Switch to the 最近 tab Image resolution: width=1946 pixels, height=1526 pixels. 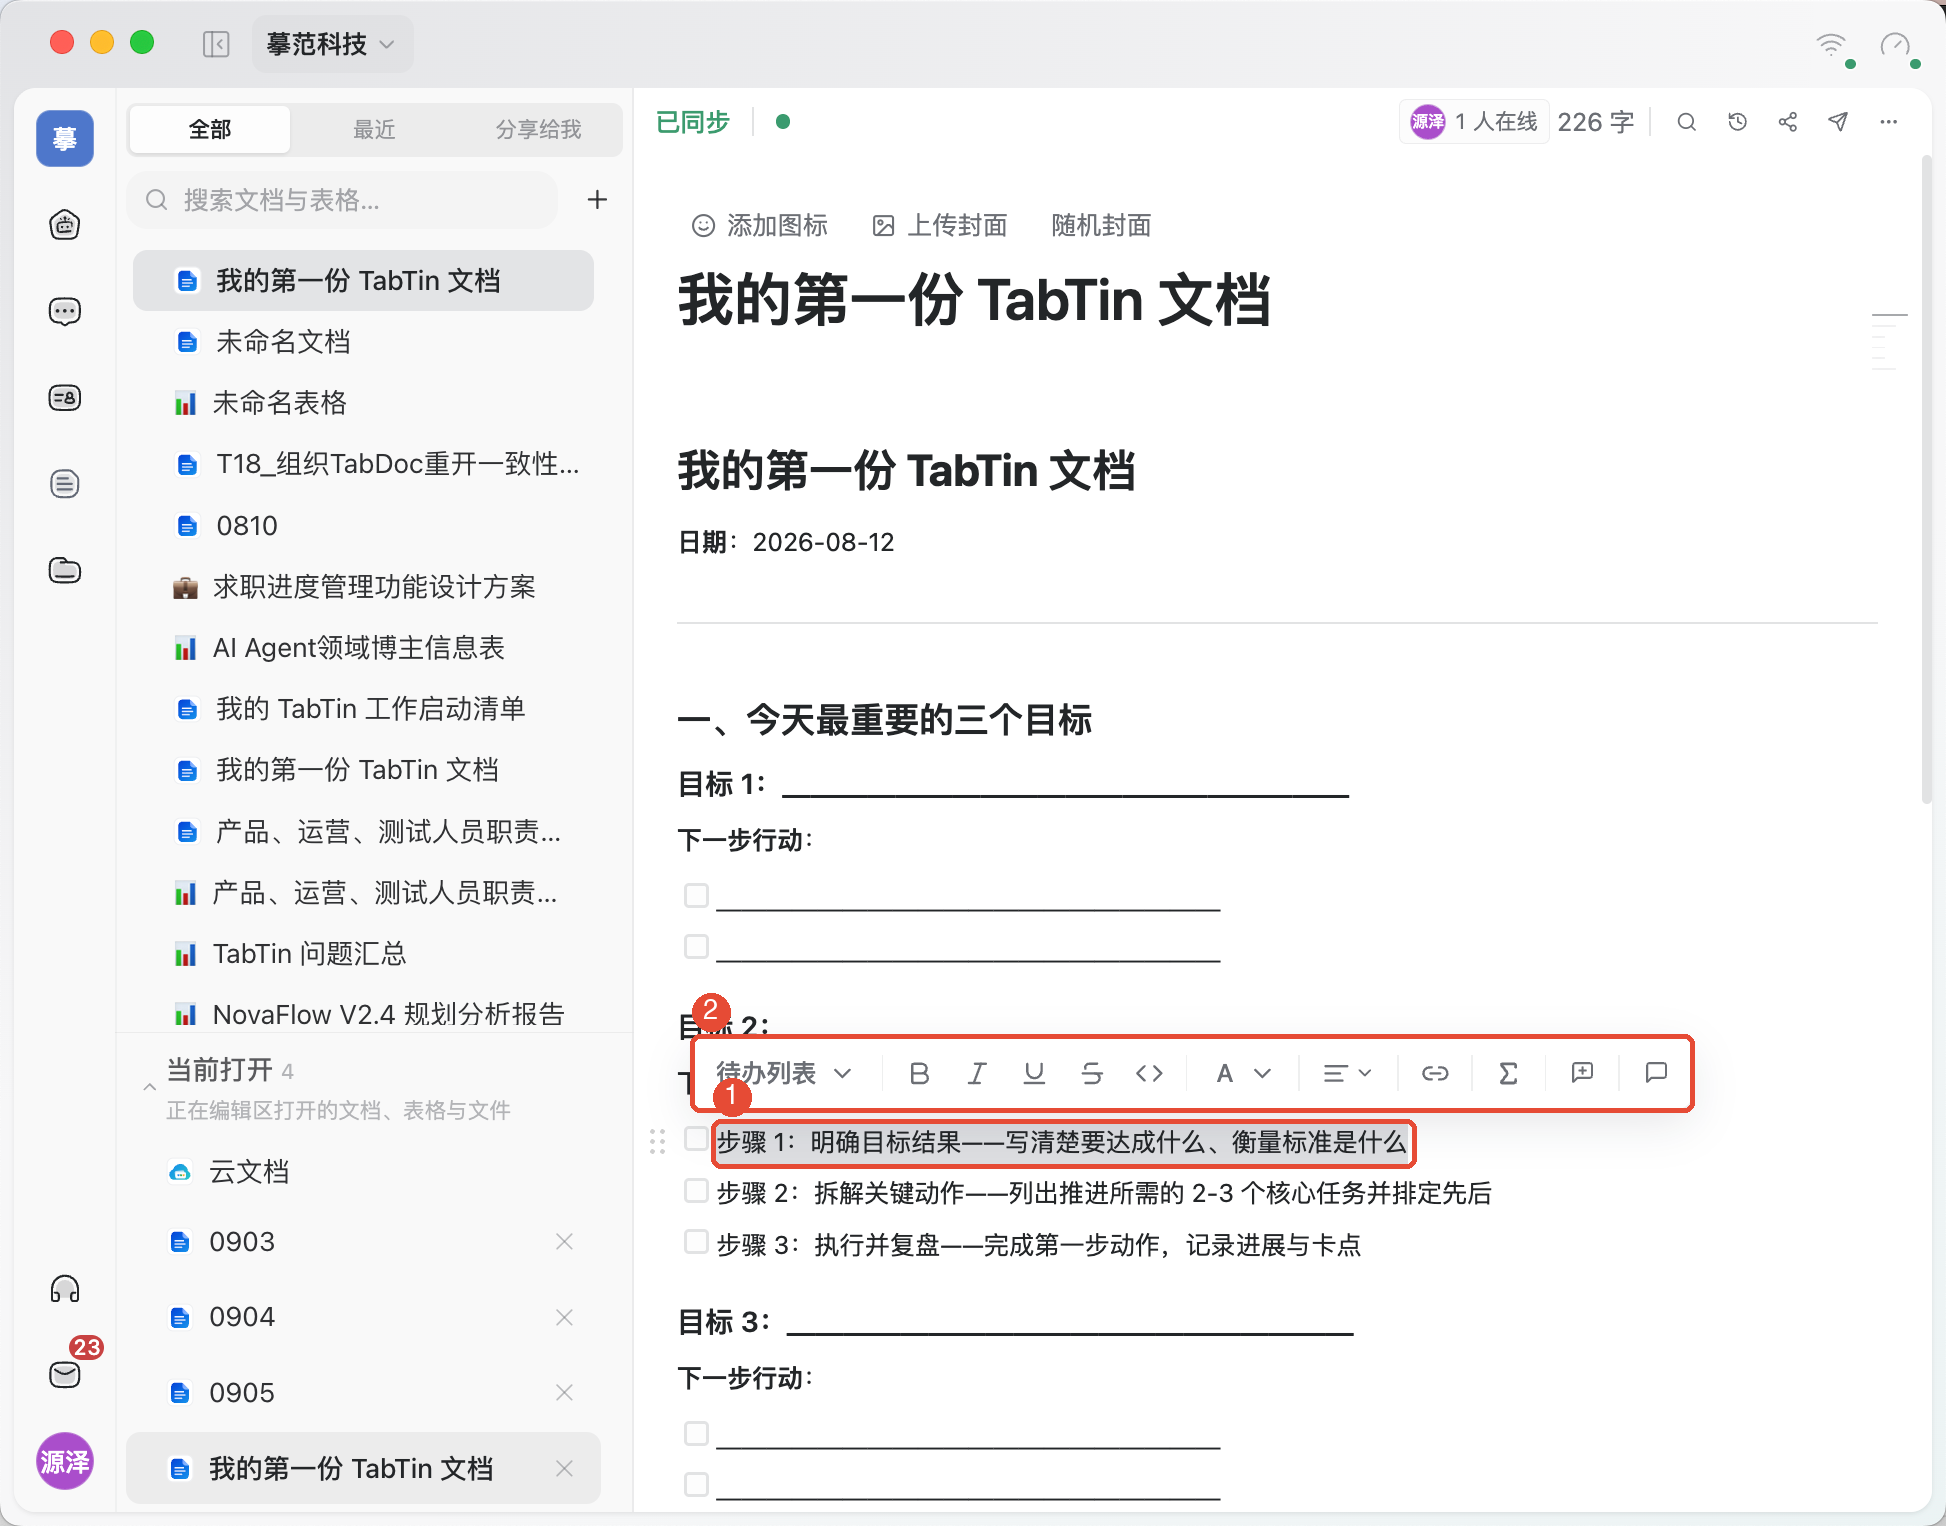374,129
